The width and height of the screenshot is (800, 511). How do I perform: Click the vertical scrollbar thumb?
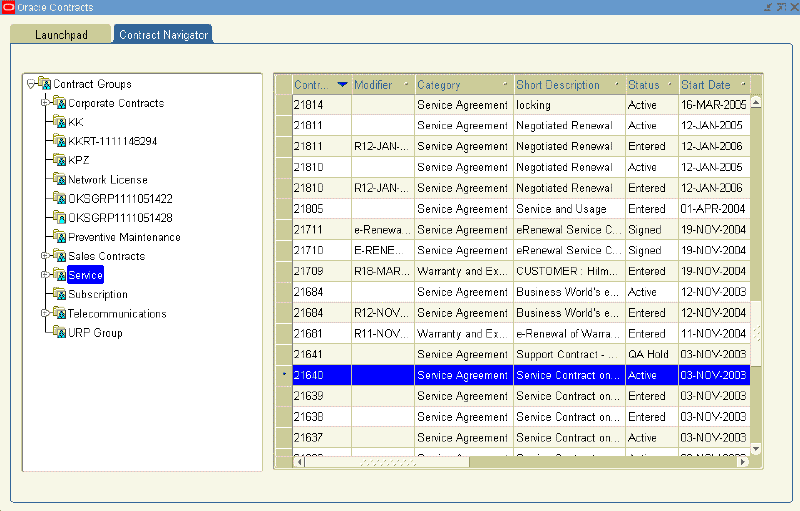pos(756,334)
